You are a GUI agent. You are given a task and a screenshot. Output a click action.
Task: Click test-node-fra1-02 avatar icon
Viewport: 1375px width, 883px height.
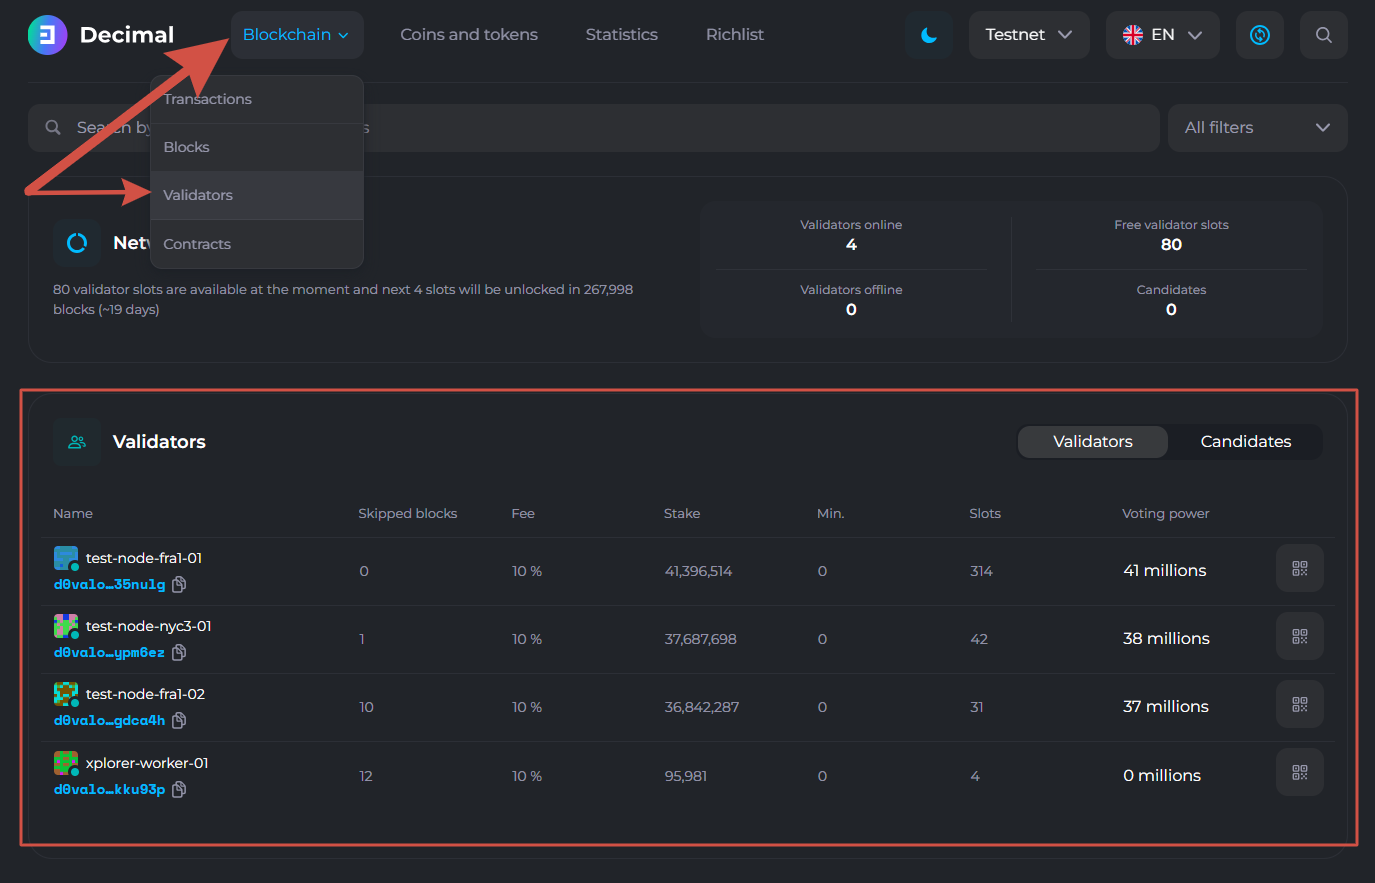pos(66,695)
